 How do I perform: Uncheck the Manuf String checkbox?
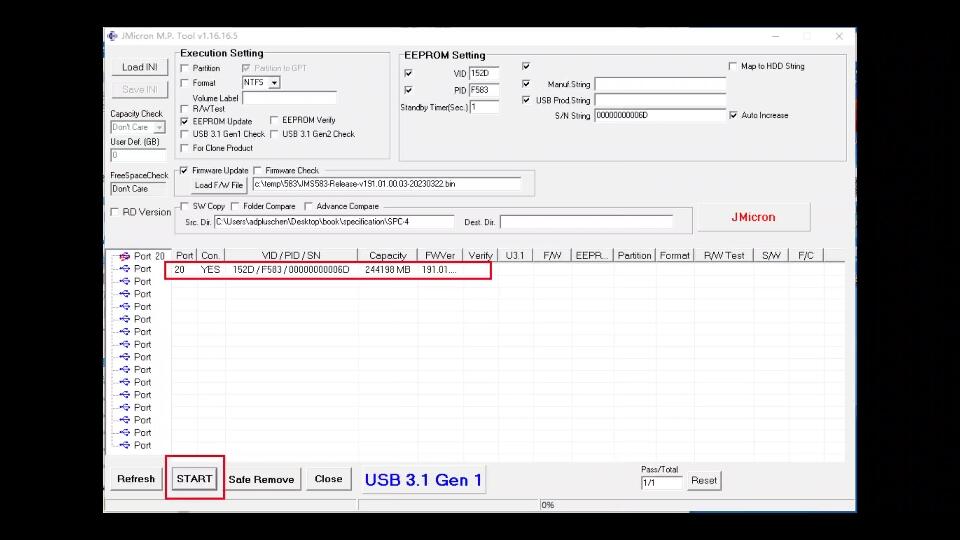tap(526, 84)
